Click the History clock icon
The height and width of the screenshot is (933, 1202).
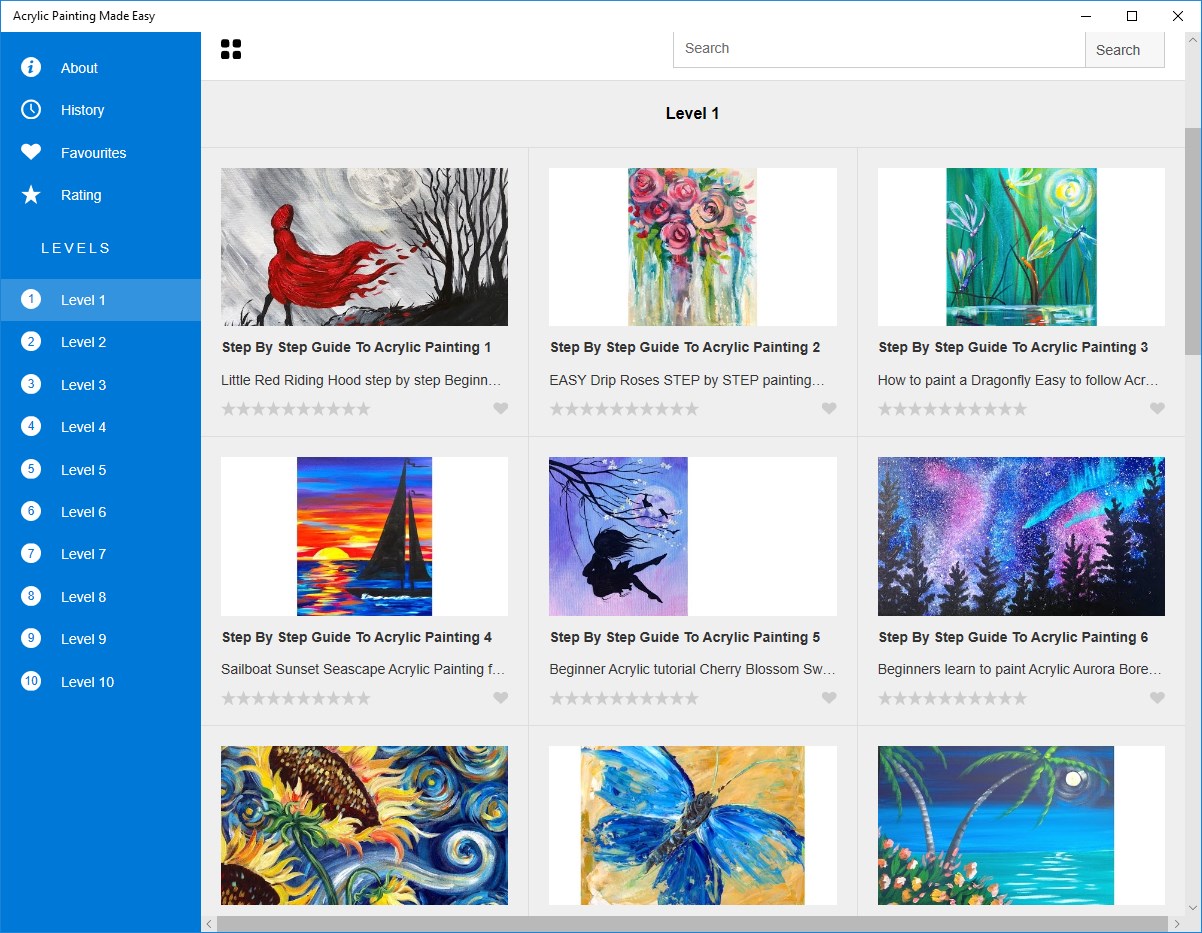coord(31,110)
